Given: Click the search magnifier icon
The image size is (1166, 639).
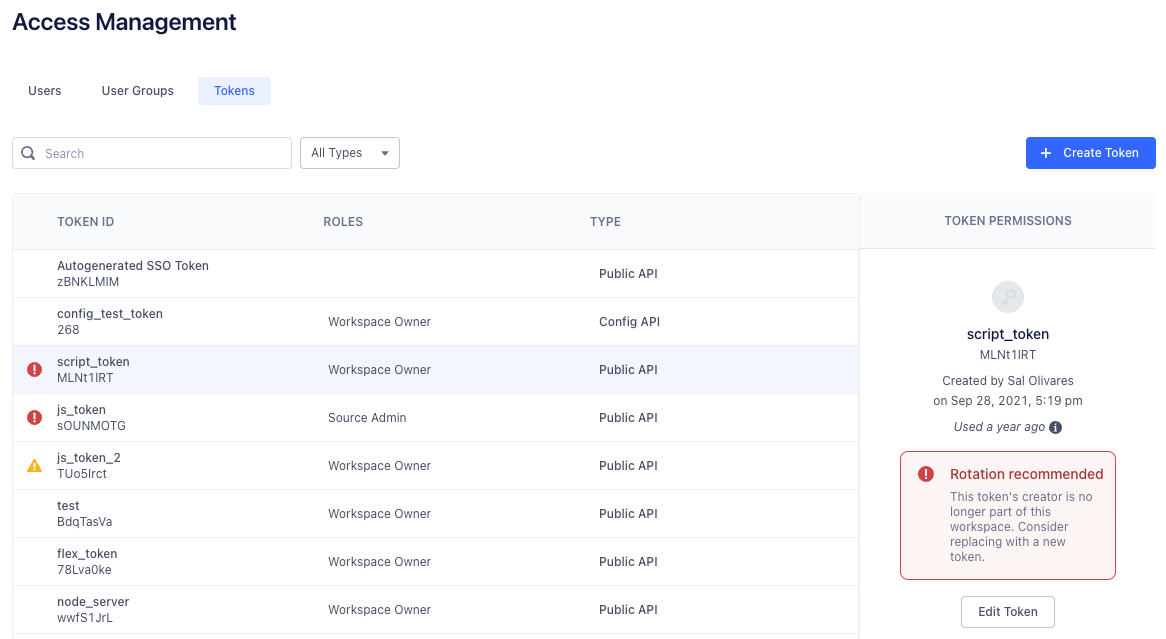Looking at the screenshot, I should coord(28,152).
